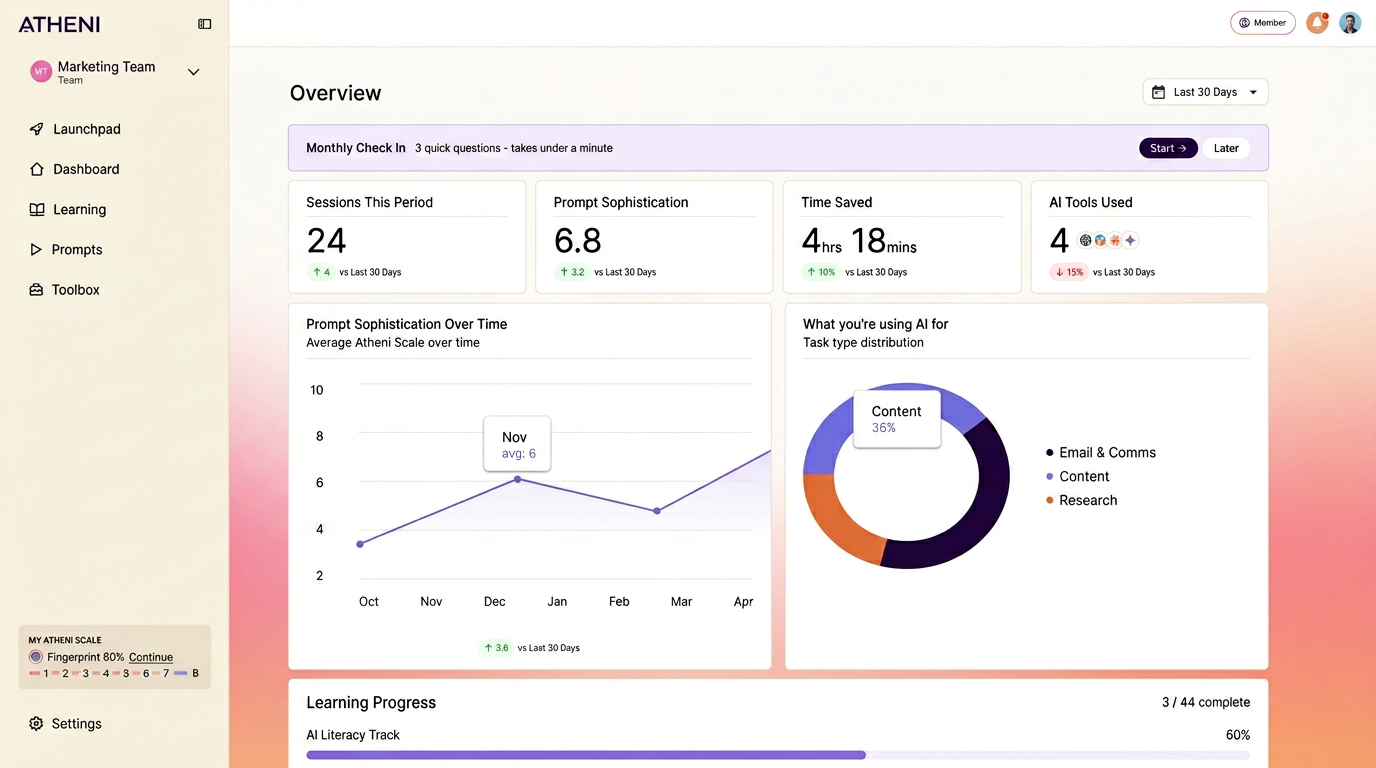
Task: Click the "3 / 44 complete" text
Action: pyautogui.click(x=1206, y=703)
